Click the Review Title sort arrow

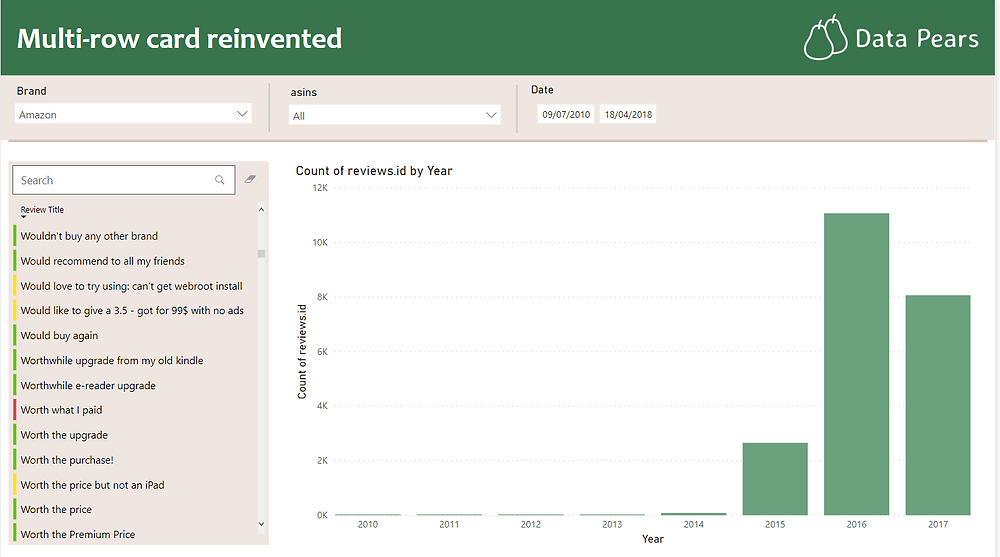(x=24, y=217)
